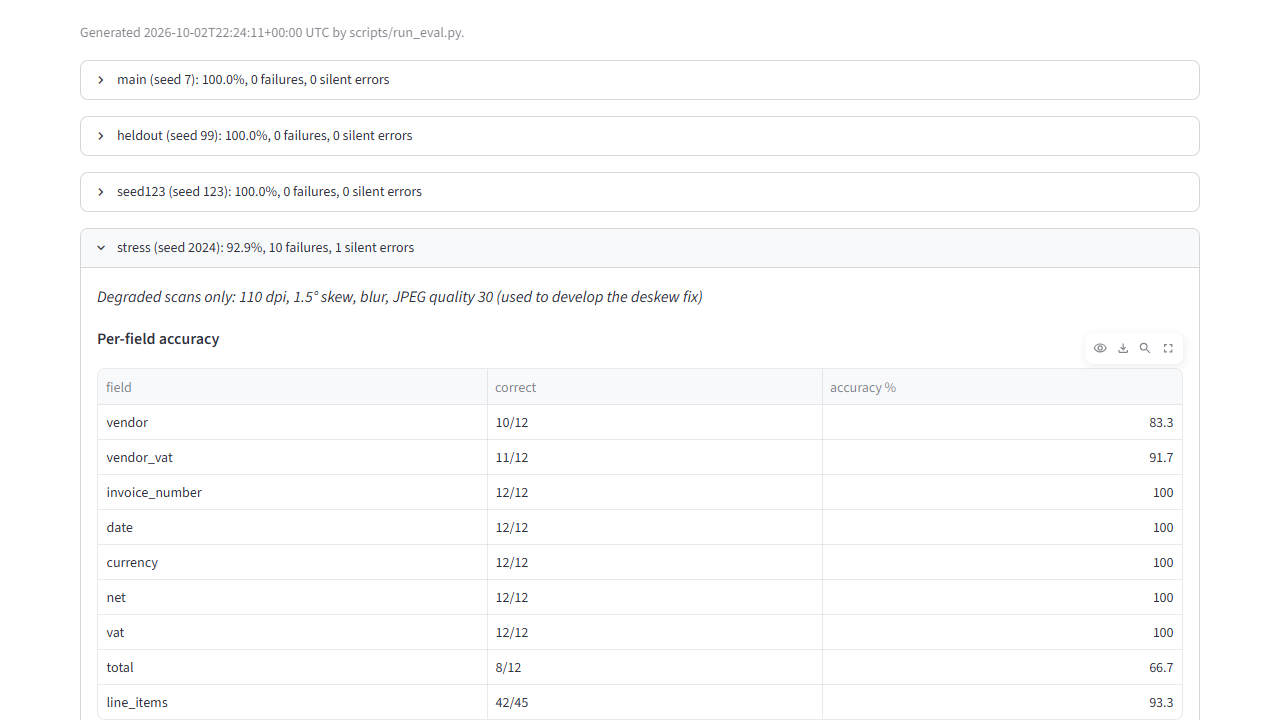Select the vendor_vat field cell
Screen dimensions: 1280x720
[292, 457]
